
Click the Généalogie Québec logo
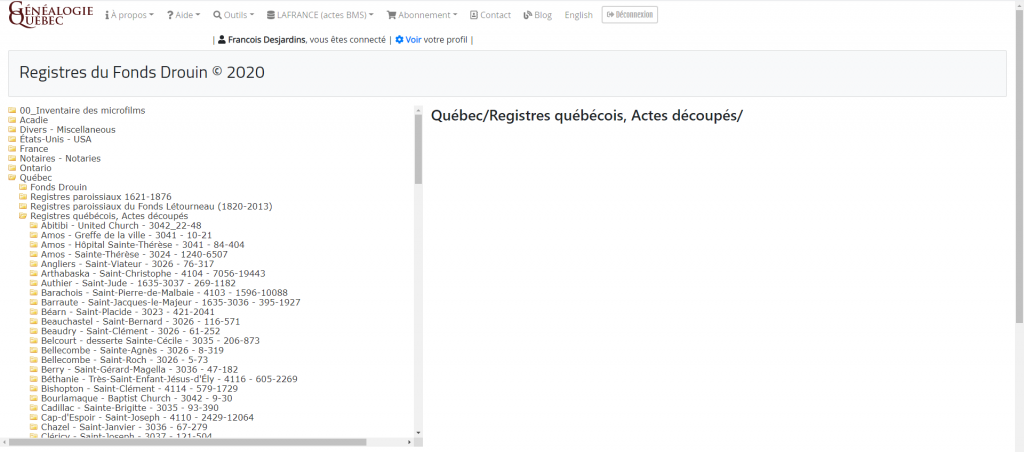[x=51, y=15]
